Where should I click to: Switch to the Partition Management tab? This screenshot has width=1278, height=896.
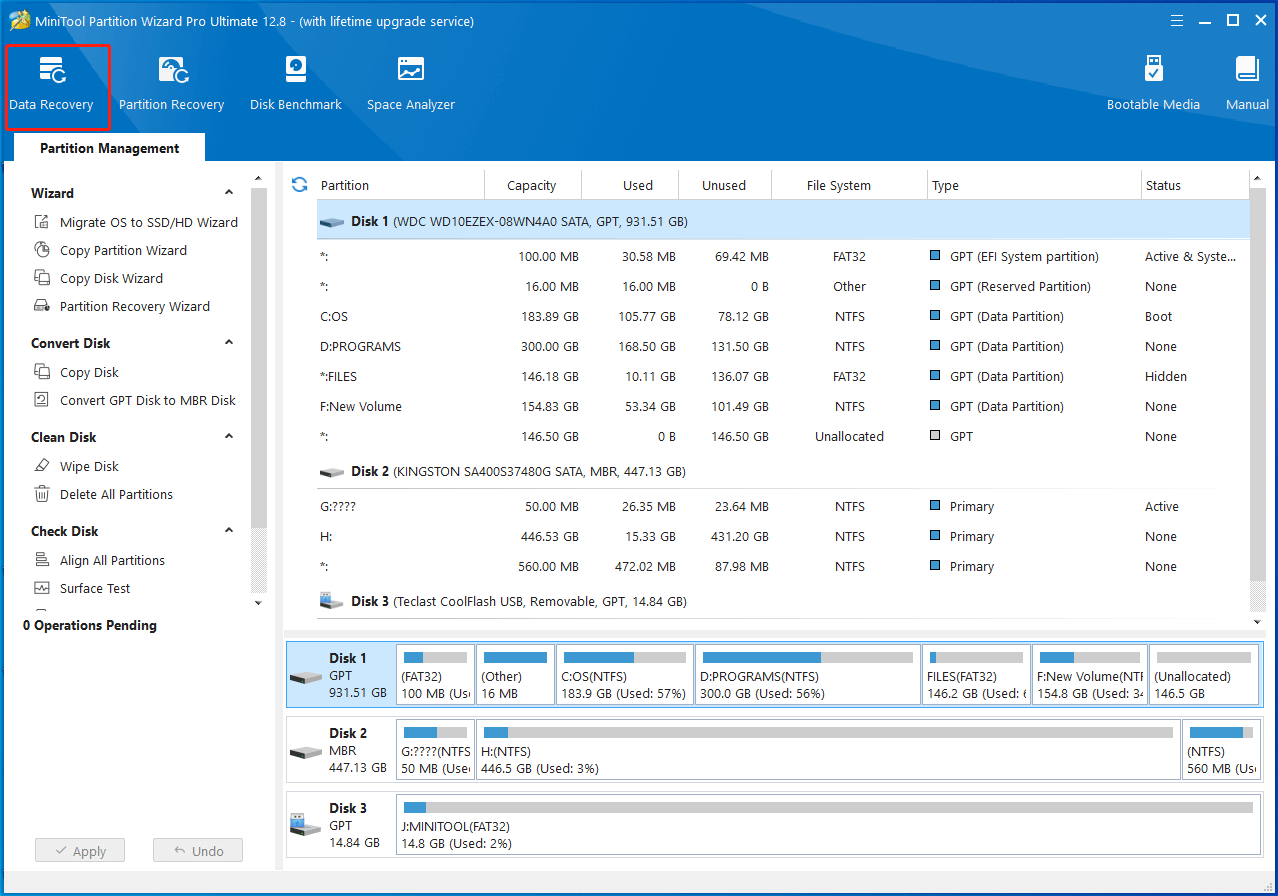[110, 148]
